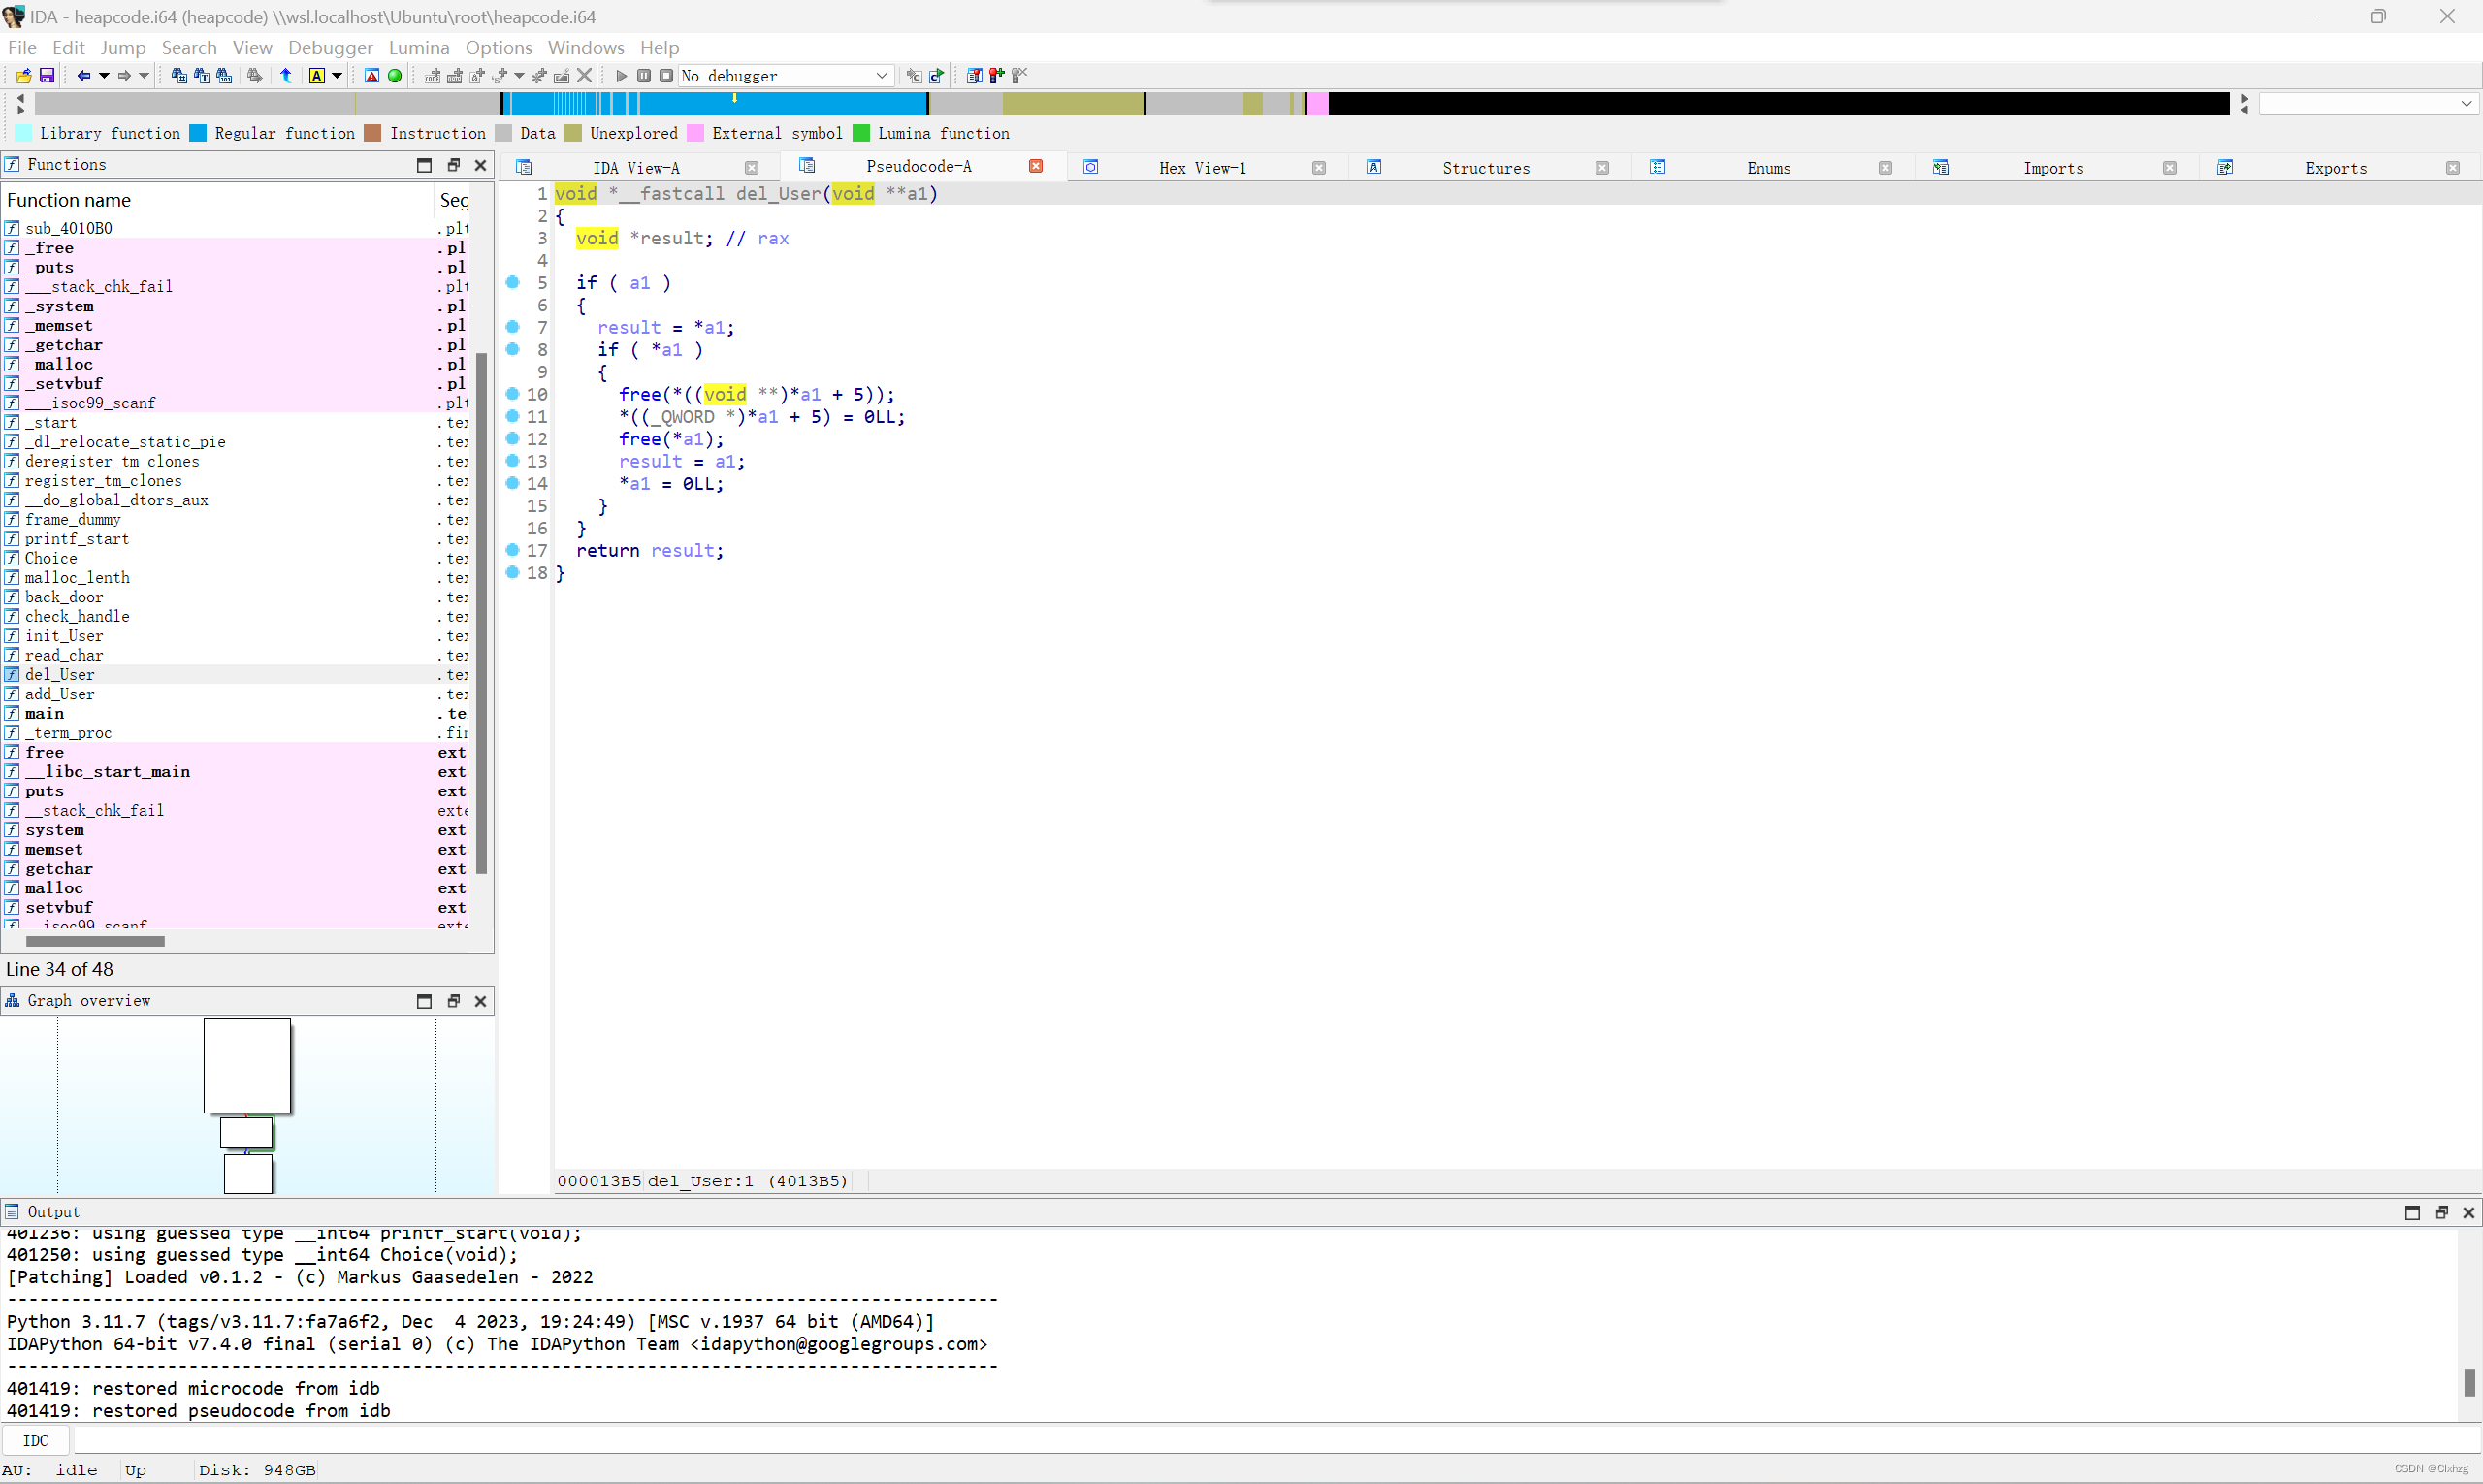This screenshot has width=2483, height=1484.
Task: Click the jump back blue arrow
Action: 84,76
